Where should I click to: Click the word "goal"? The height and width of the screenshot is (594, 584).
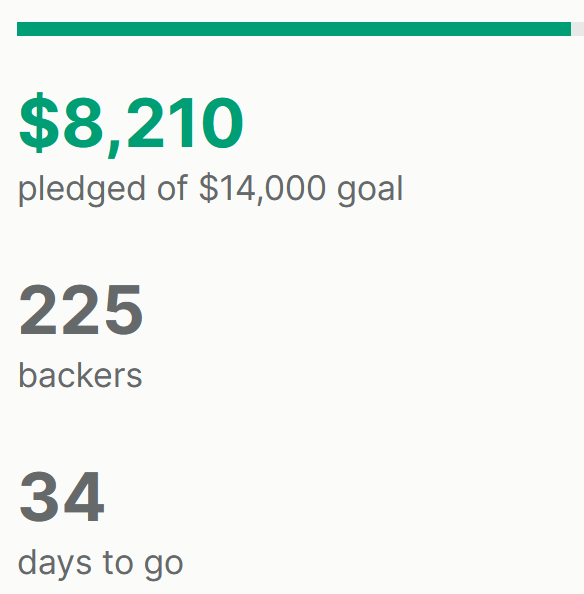pyautogui.click(x=370, y=189)
